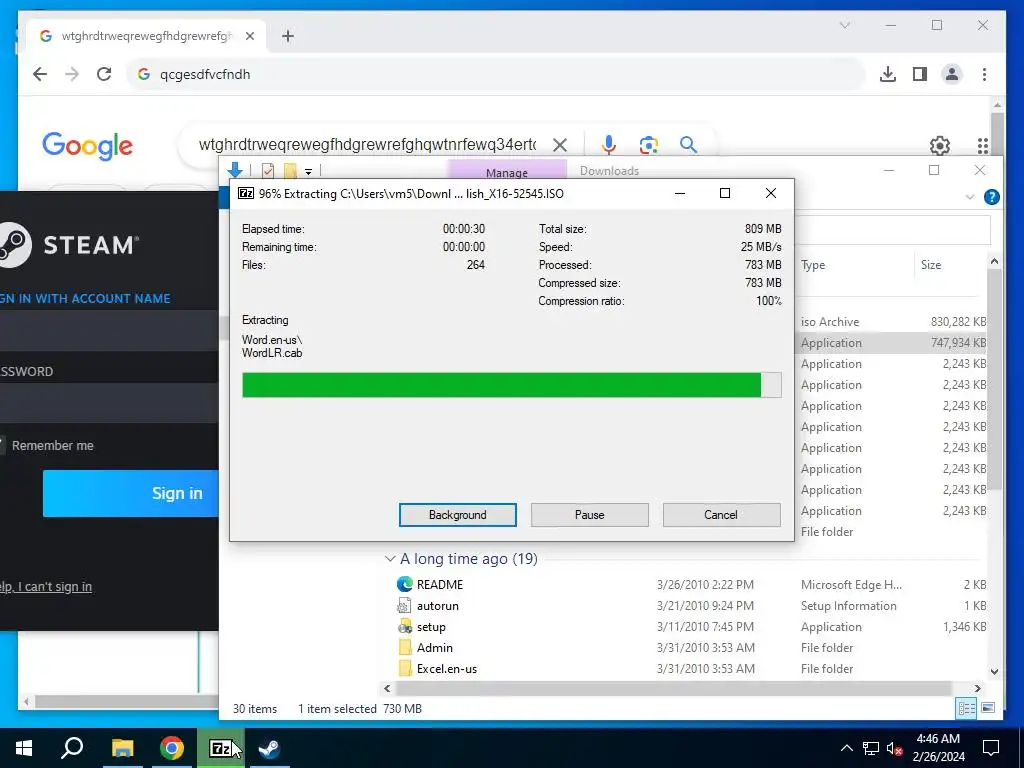Click Sign in on Steam window
Screen dimensions: 1024x768
131,493
